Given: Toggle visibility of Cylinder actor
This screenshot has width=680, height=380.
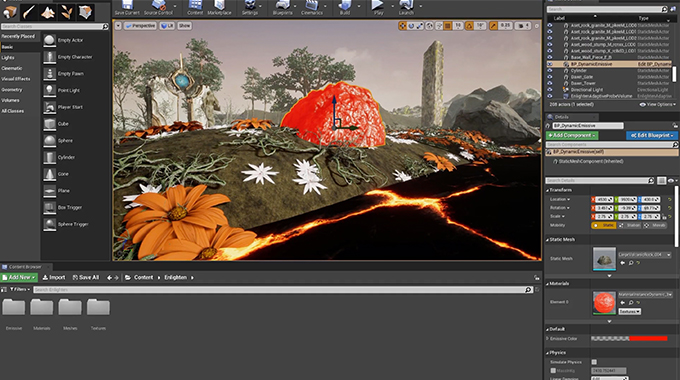Looking at the screenshot, I should coord(550,70).
